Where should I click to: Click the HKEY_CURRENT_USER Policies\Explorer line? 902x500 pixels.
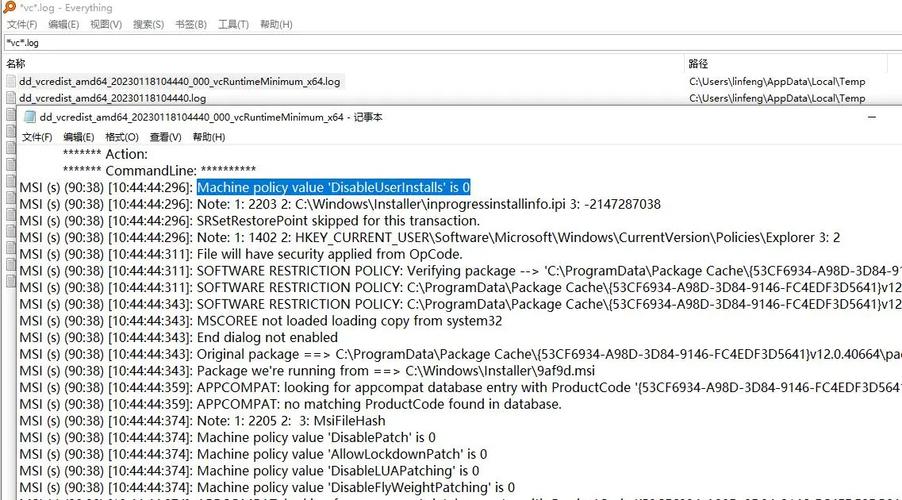pos(430,238)
